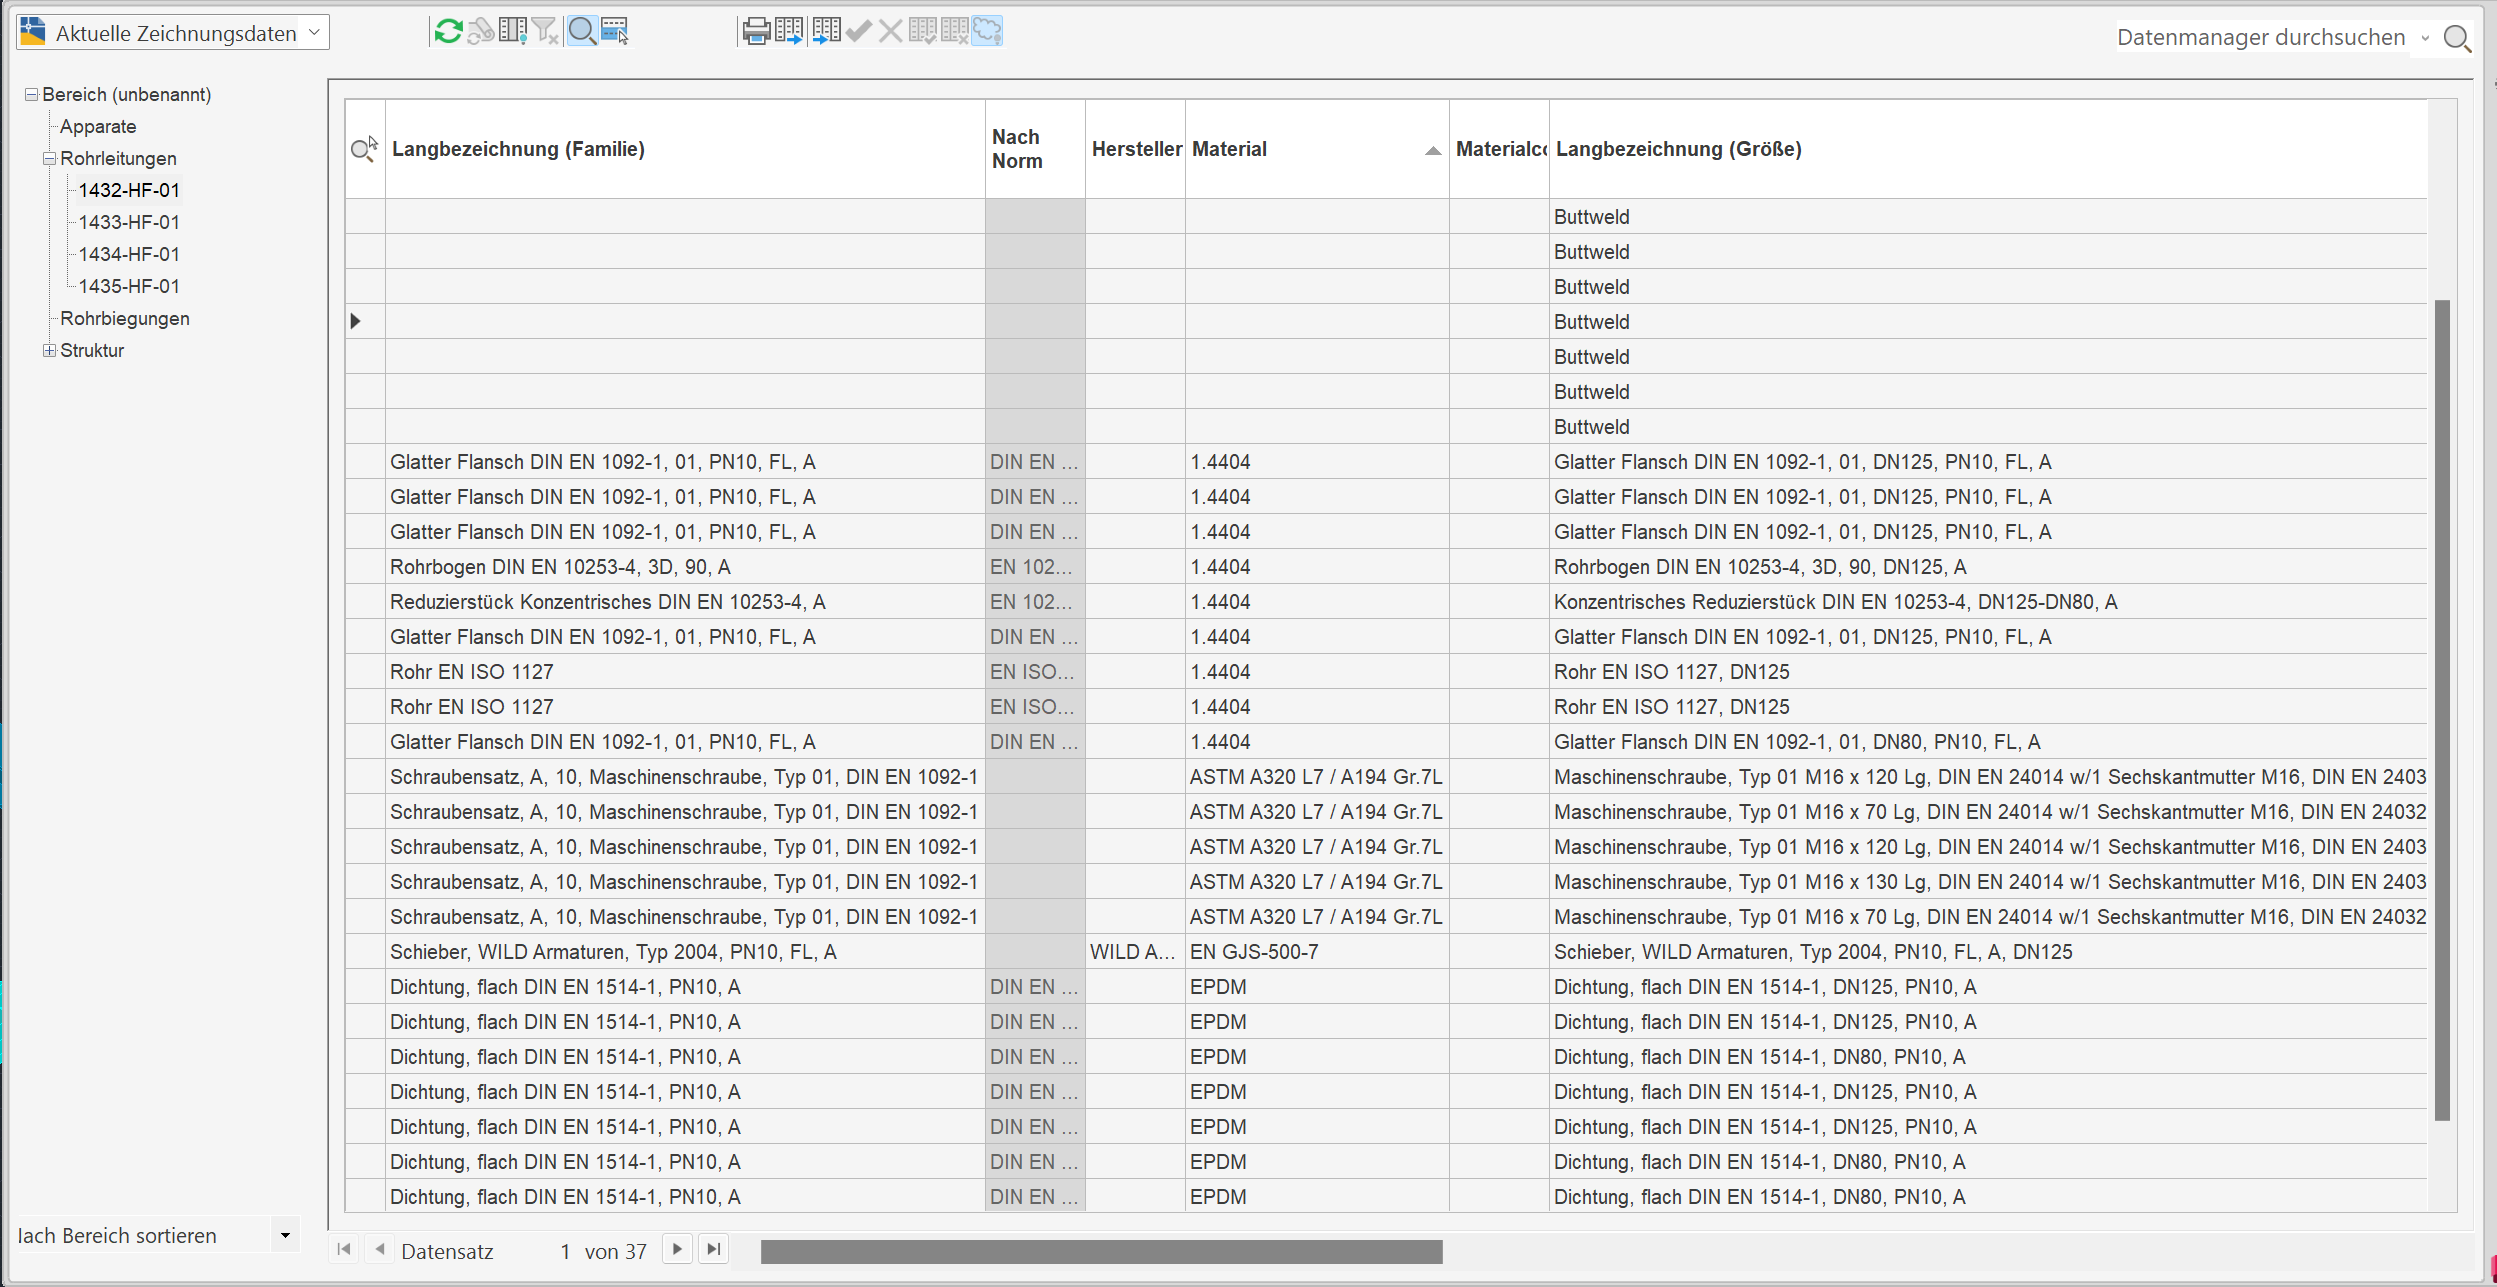
Task: Expand the Struktur tree node
Action: point(49,350)
